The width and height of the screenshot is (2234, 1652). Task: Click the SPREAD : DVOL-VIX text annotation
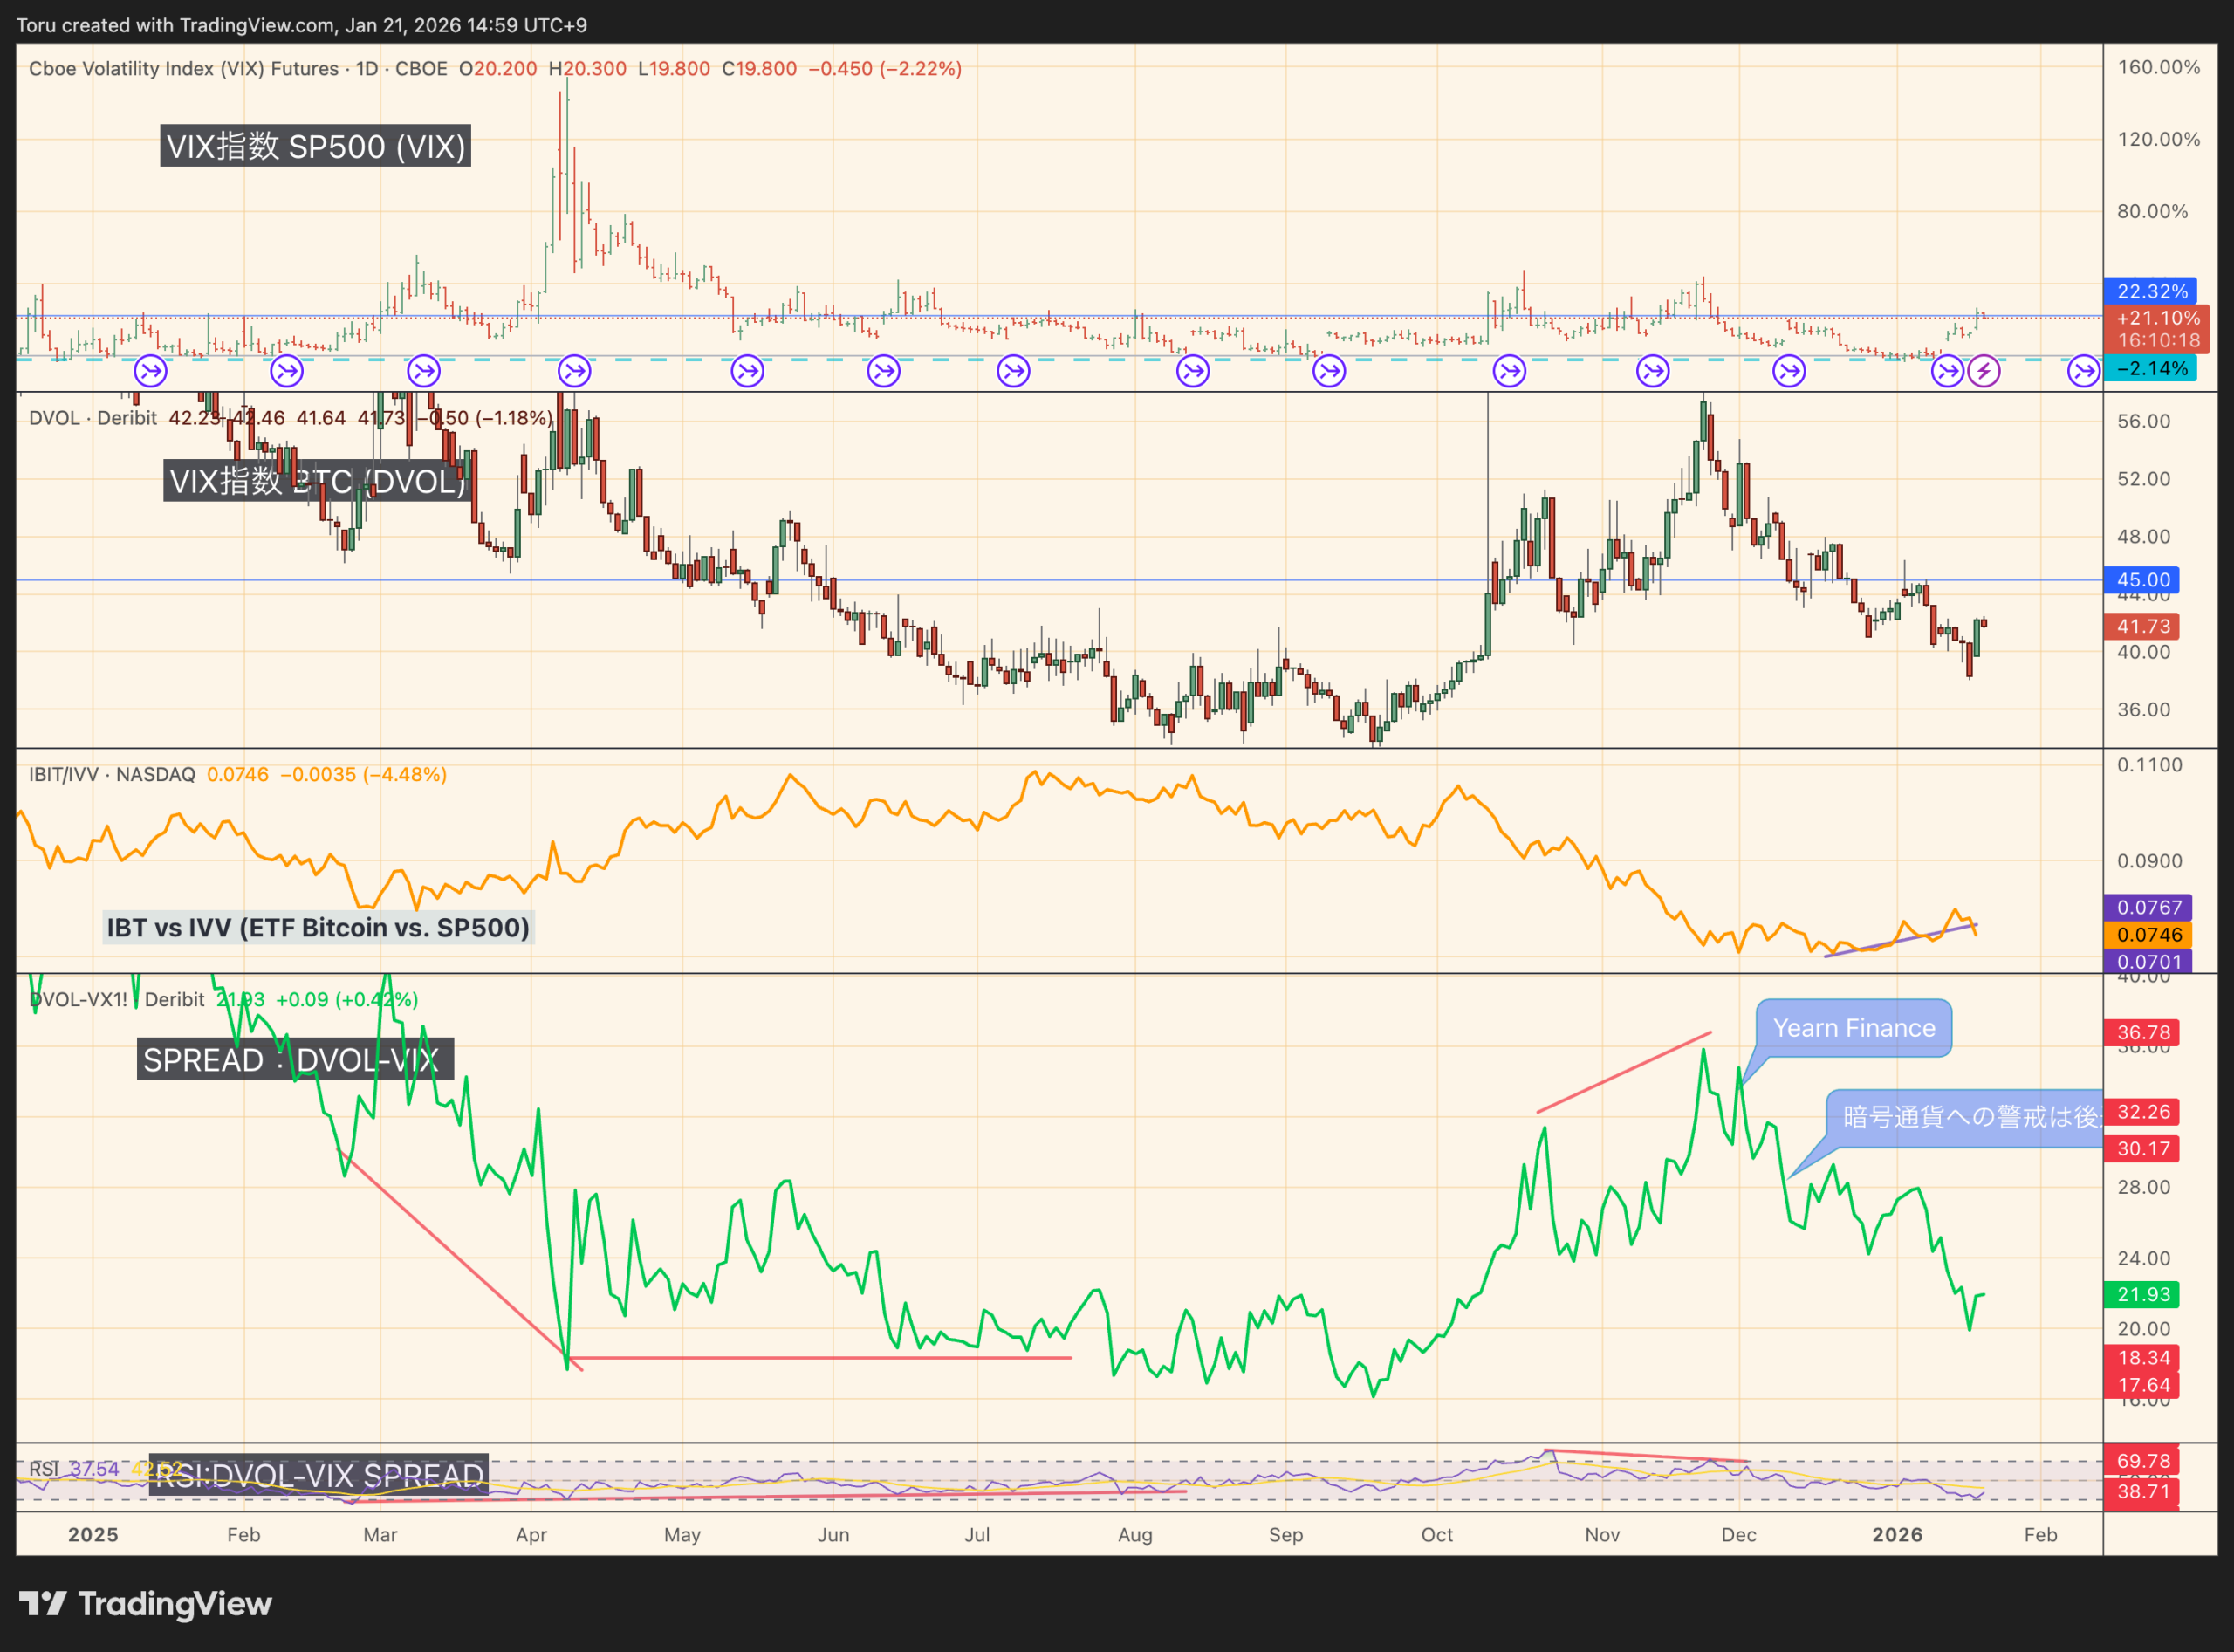[x=294, y=1059]
